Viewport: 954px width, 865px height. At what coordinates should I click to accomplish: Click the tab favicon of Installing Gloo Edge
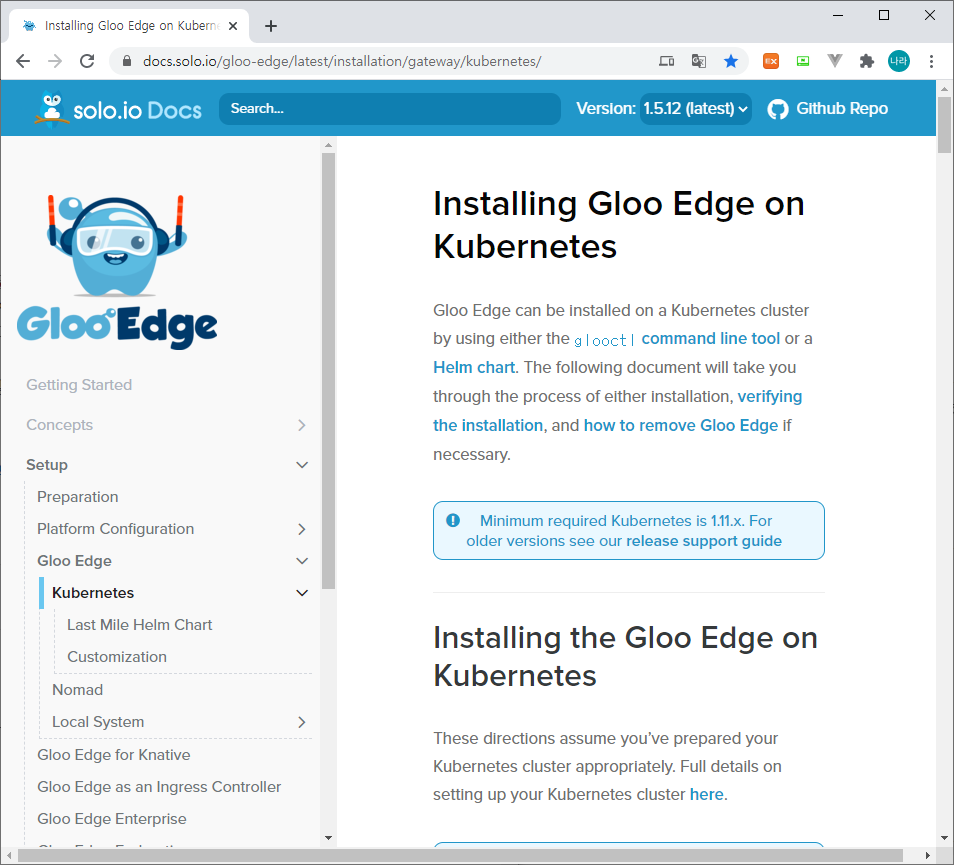point(29,26)
